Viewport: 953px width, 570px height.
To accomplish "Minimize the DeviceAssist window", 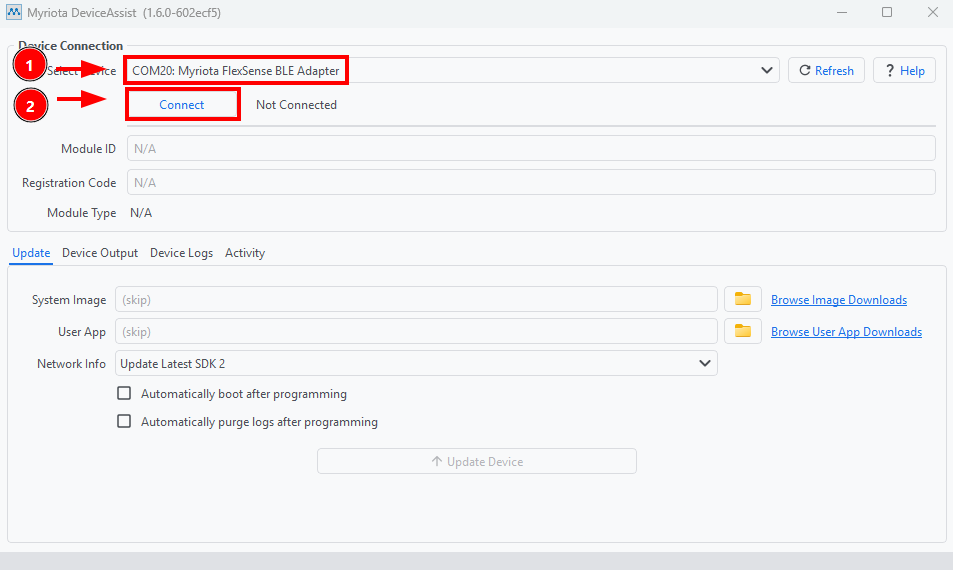I will click(x=842, y=12).
